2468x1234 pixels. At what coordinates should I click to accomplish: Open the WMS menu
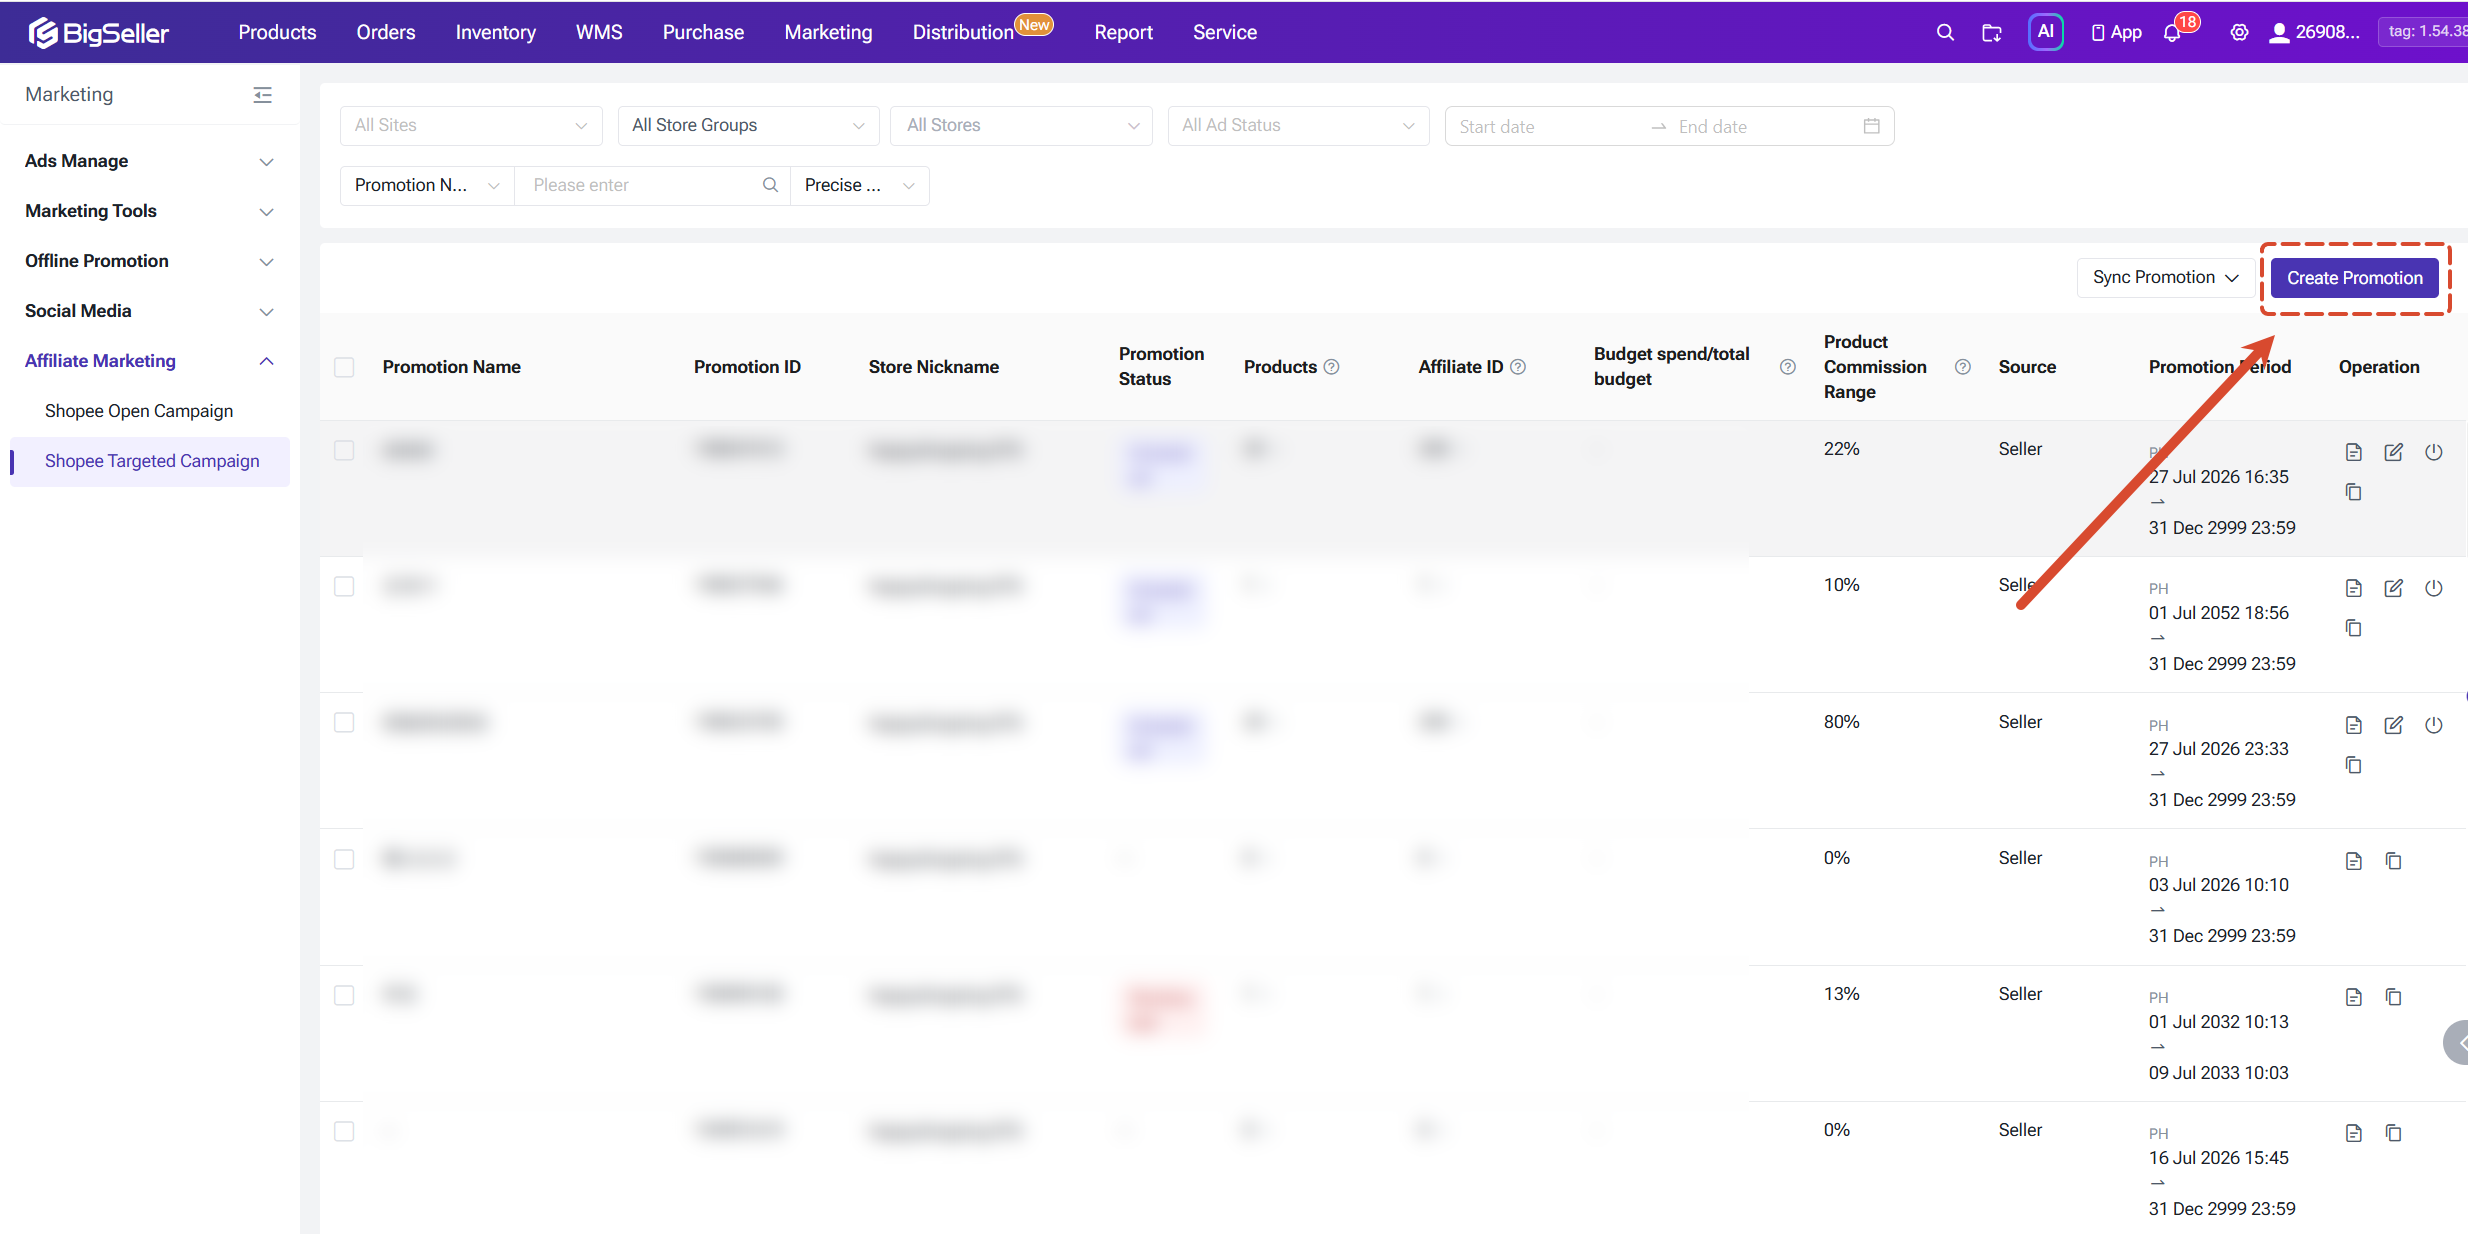(599, 32)
